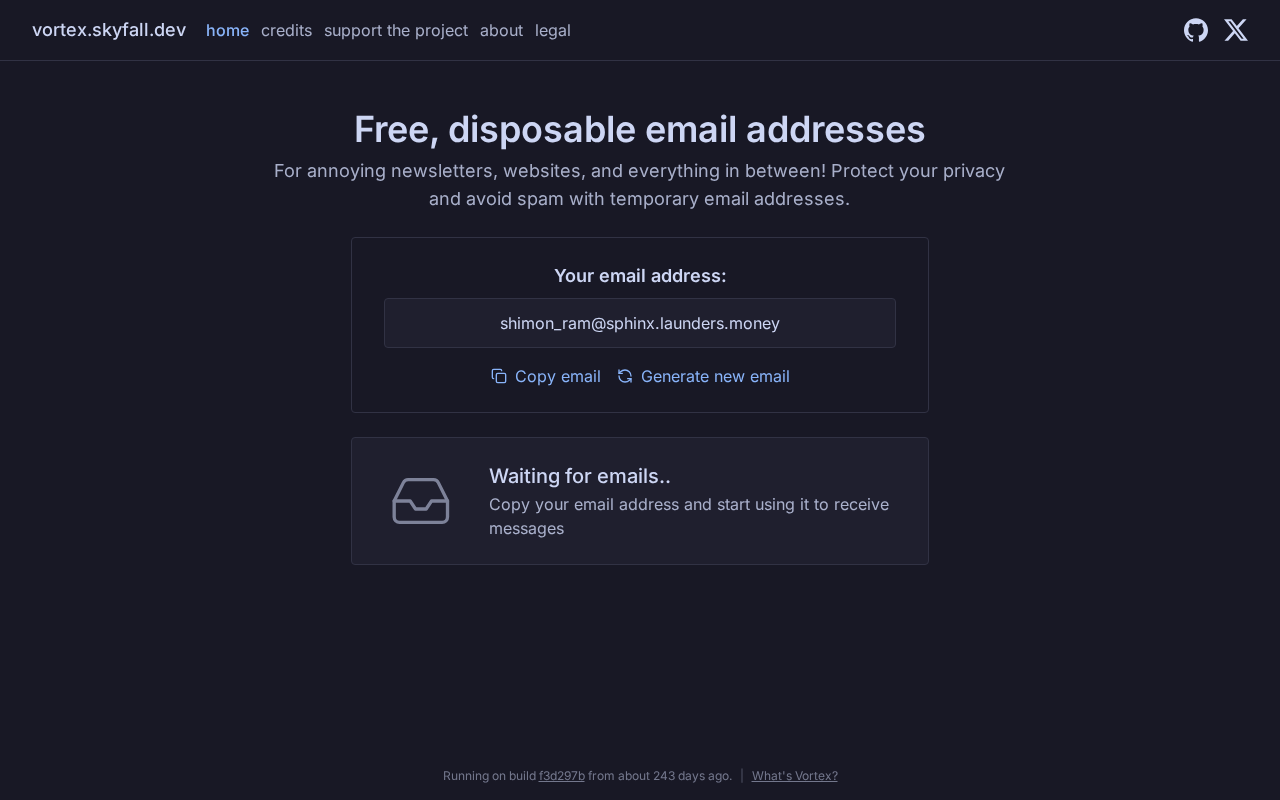The height and width of the screenshot is (800, 1280).
Task: Open the about page
Action: 501,30
